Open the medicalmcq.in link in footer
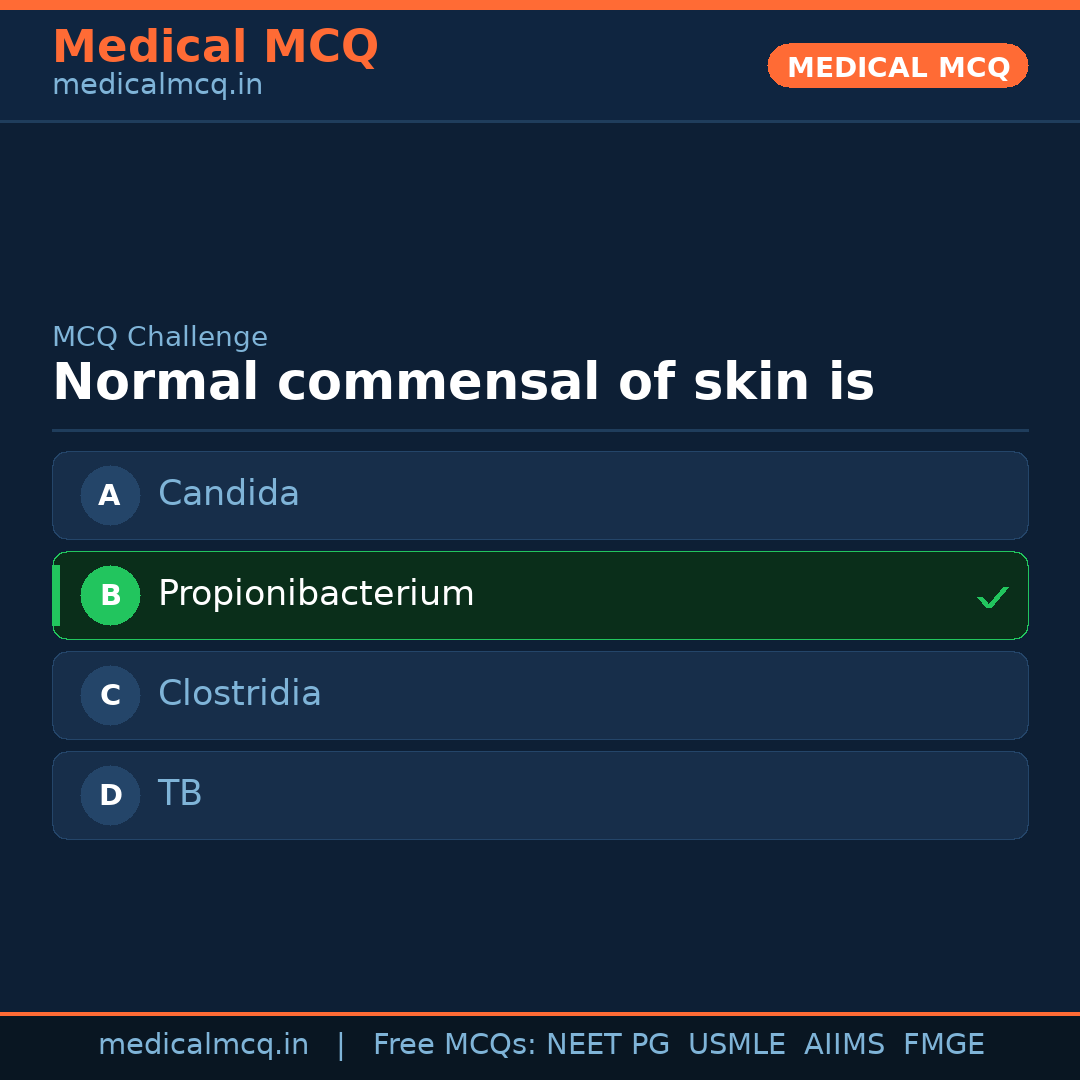This screenshot has height=1080, width=1080. point(203,1045)
